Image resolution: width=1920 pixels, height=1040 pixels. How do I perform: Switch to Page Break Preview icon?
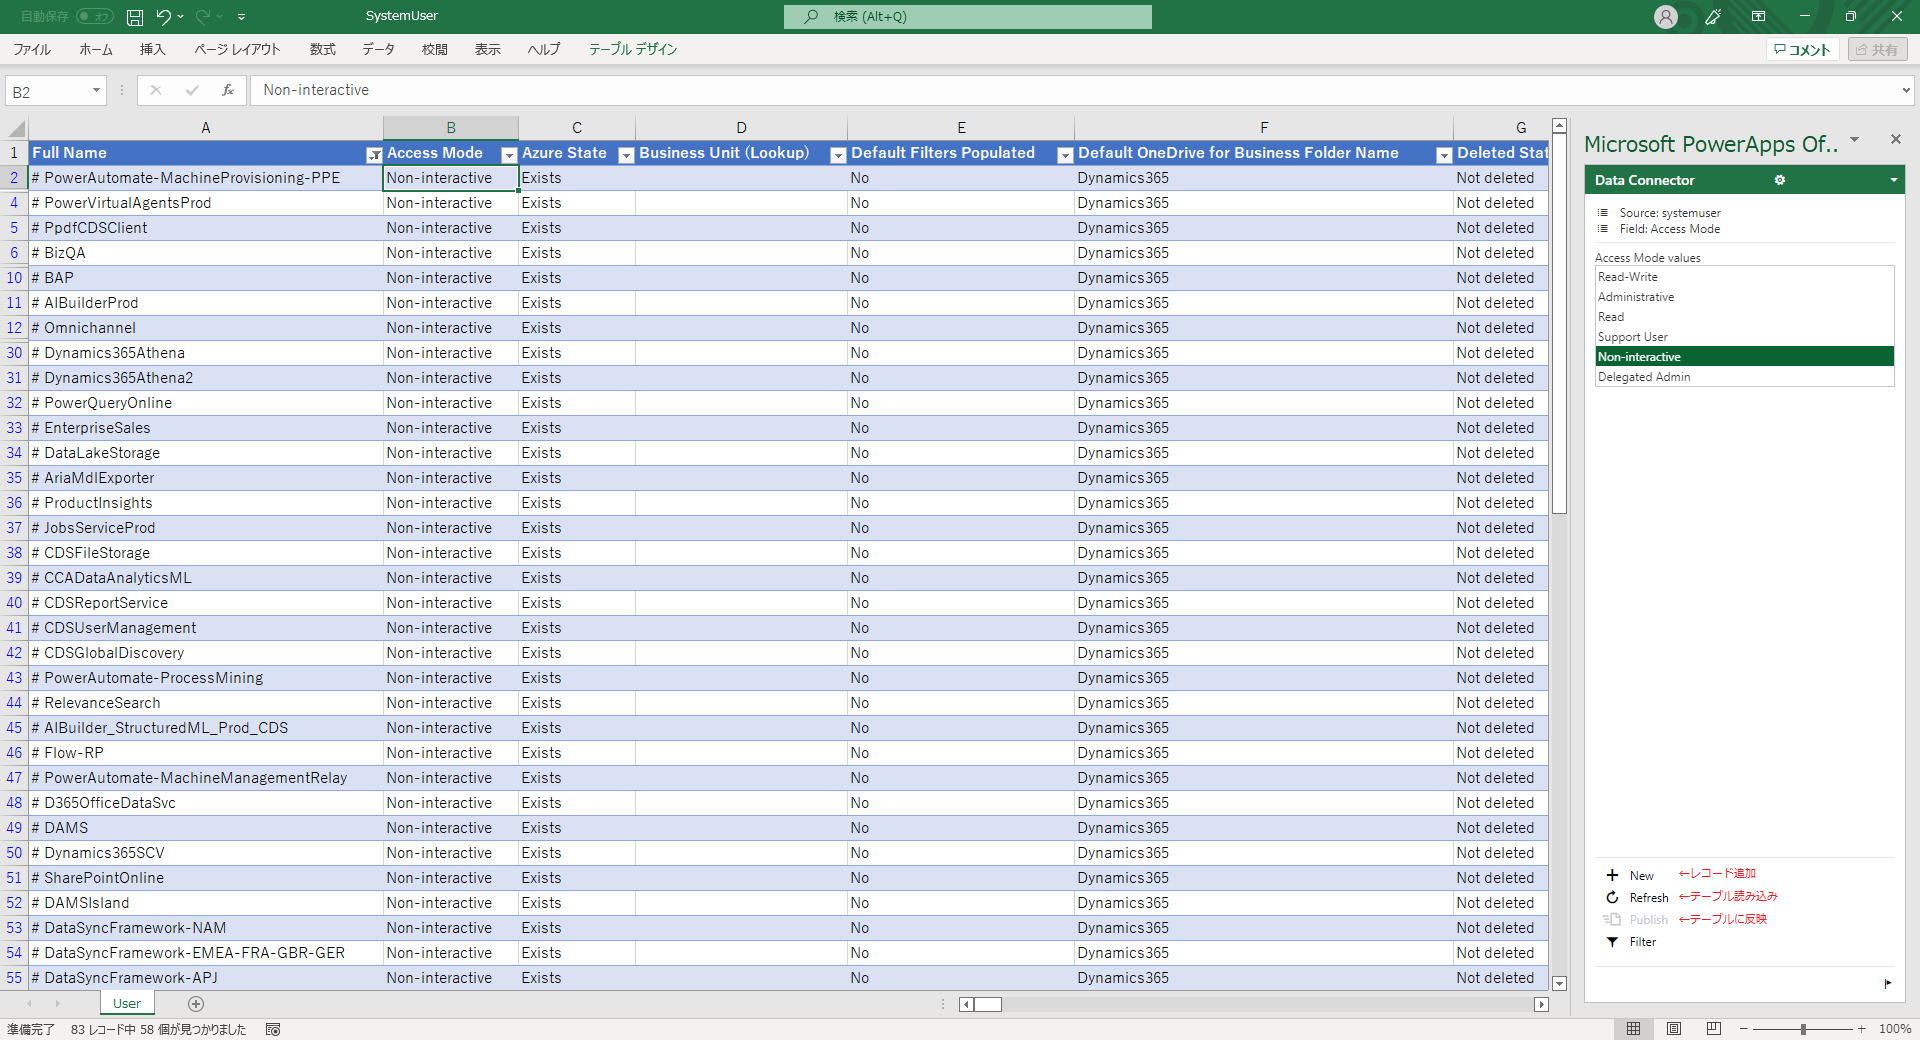tap(1714, 1029)
